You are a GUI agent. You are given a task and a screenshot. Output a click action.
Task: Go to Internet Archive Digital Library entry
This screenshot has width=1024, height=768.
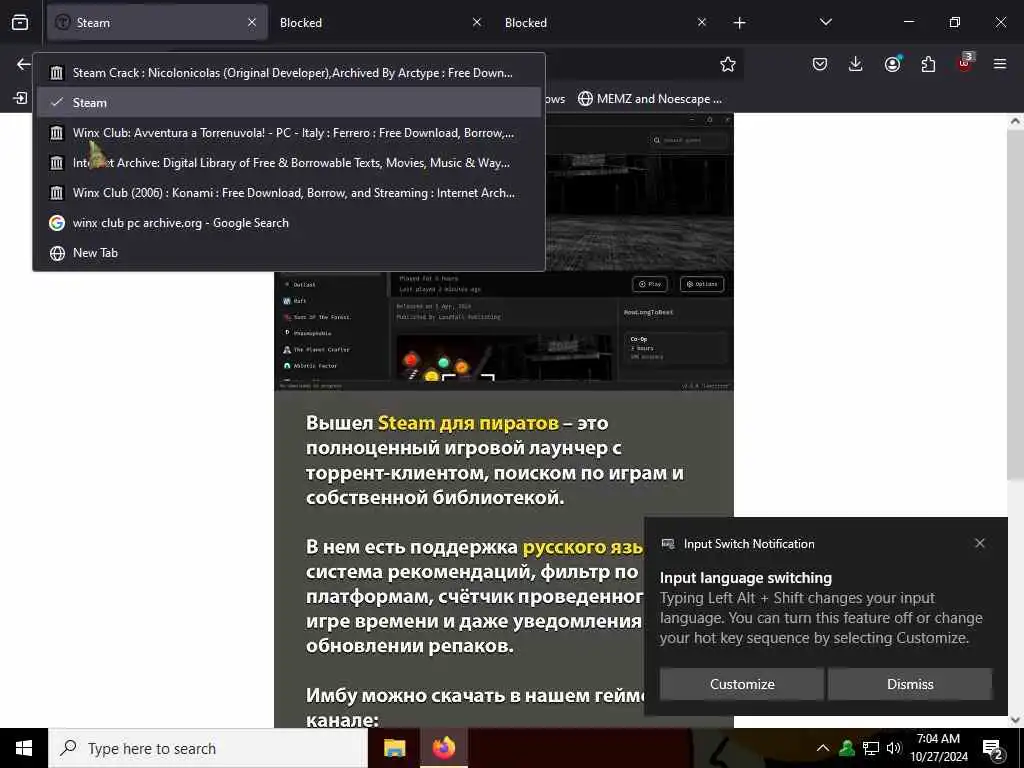click(x=289, y=163)
